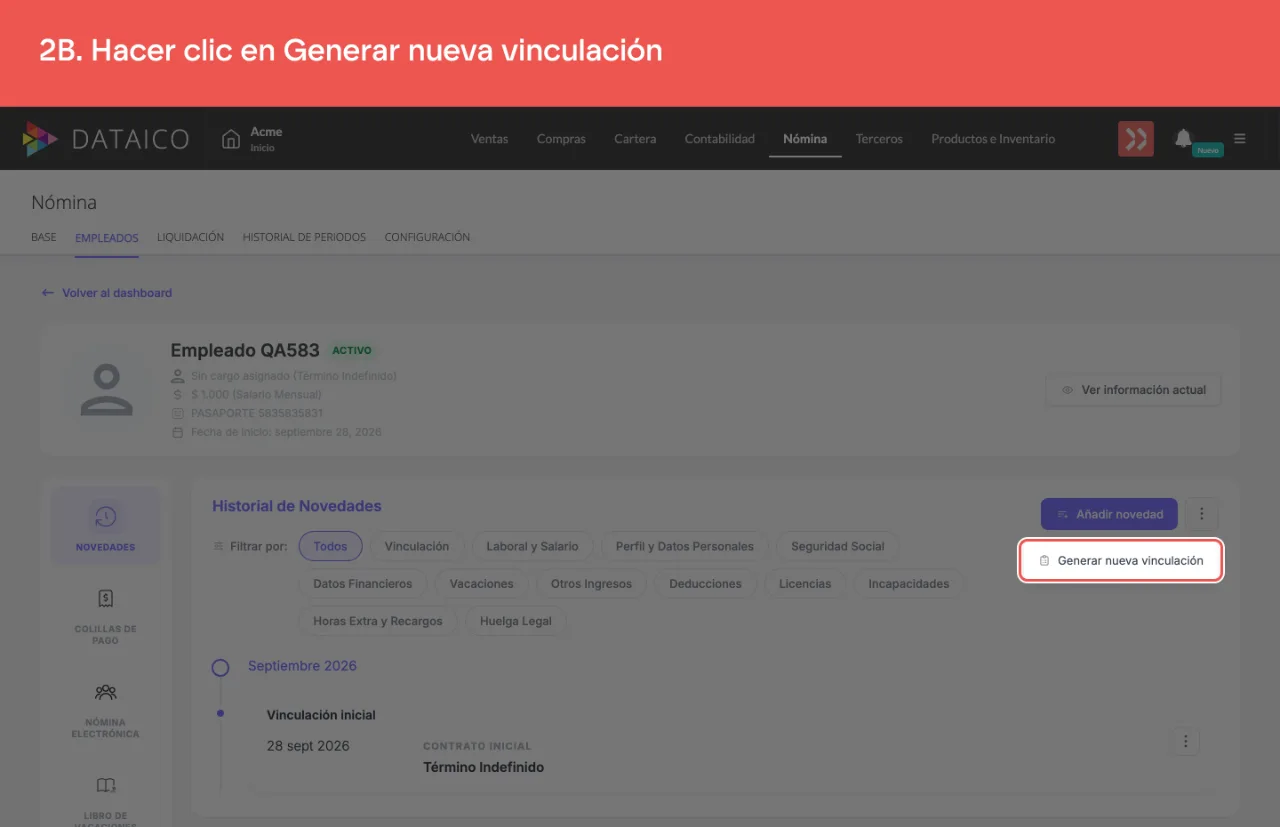Switch to the BASE tab
This screenshot has height=827, width=1280.
(x=44, y=237)
